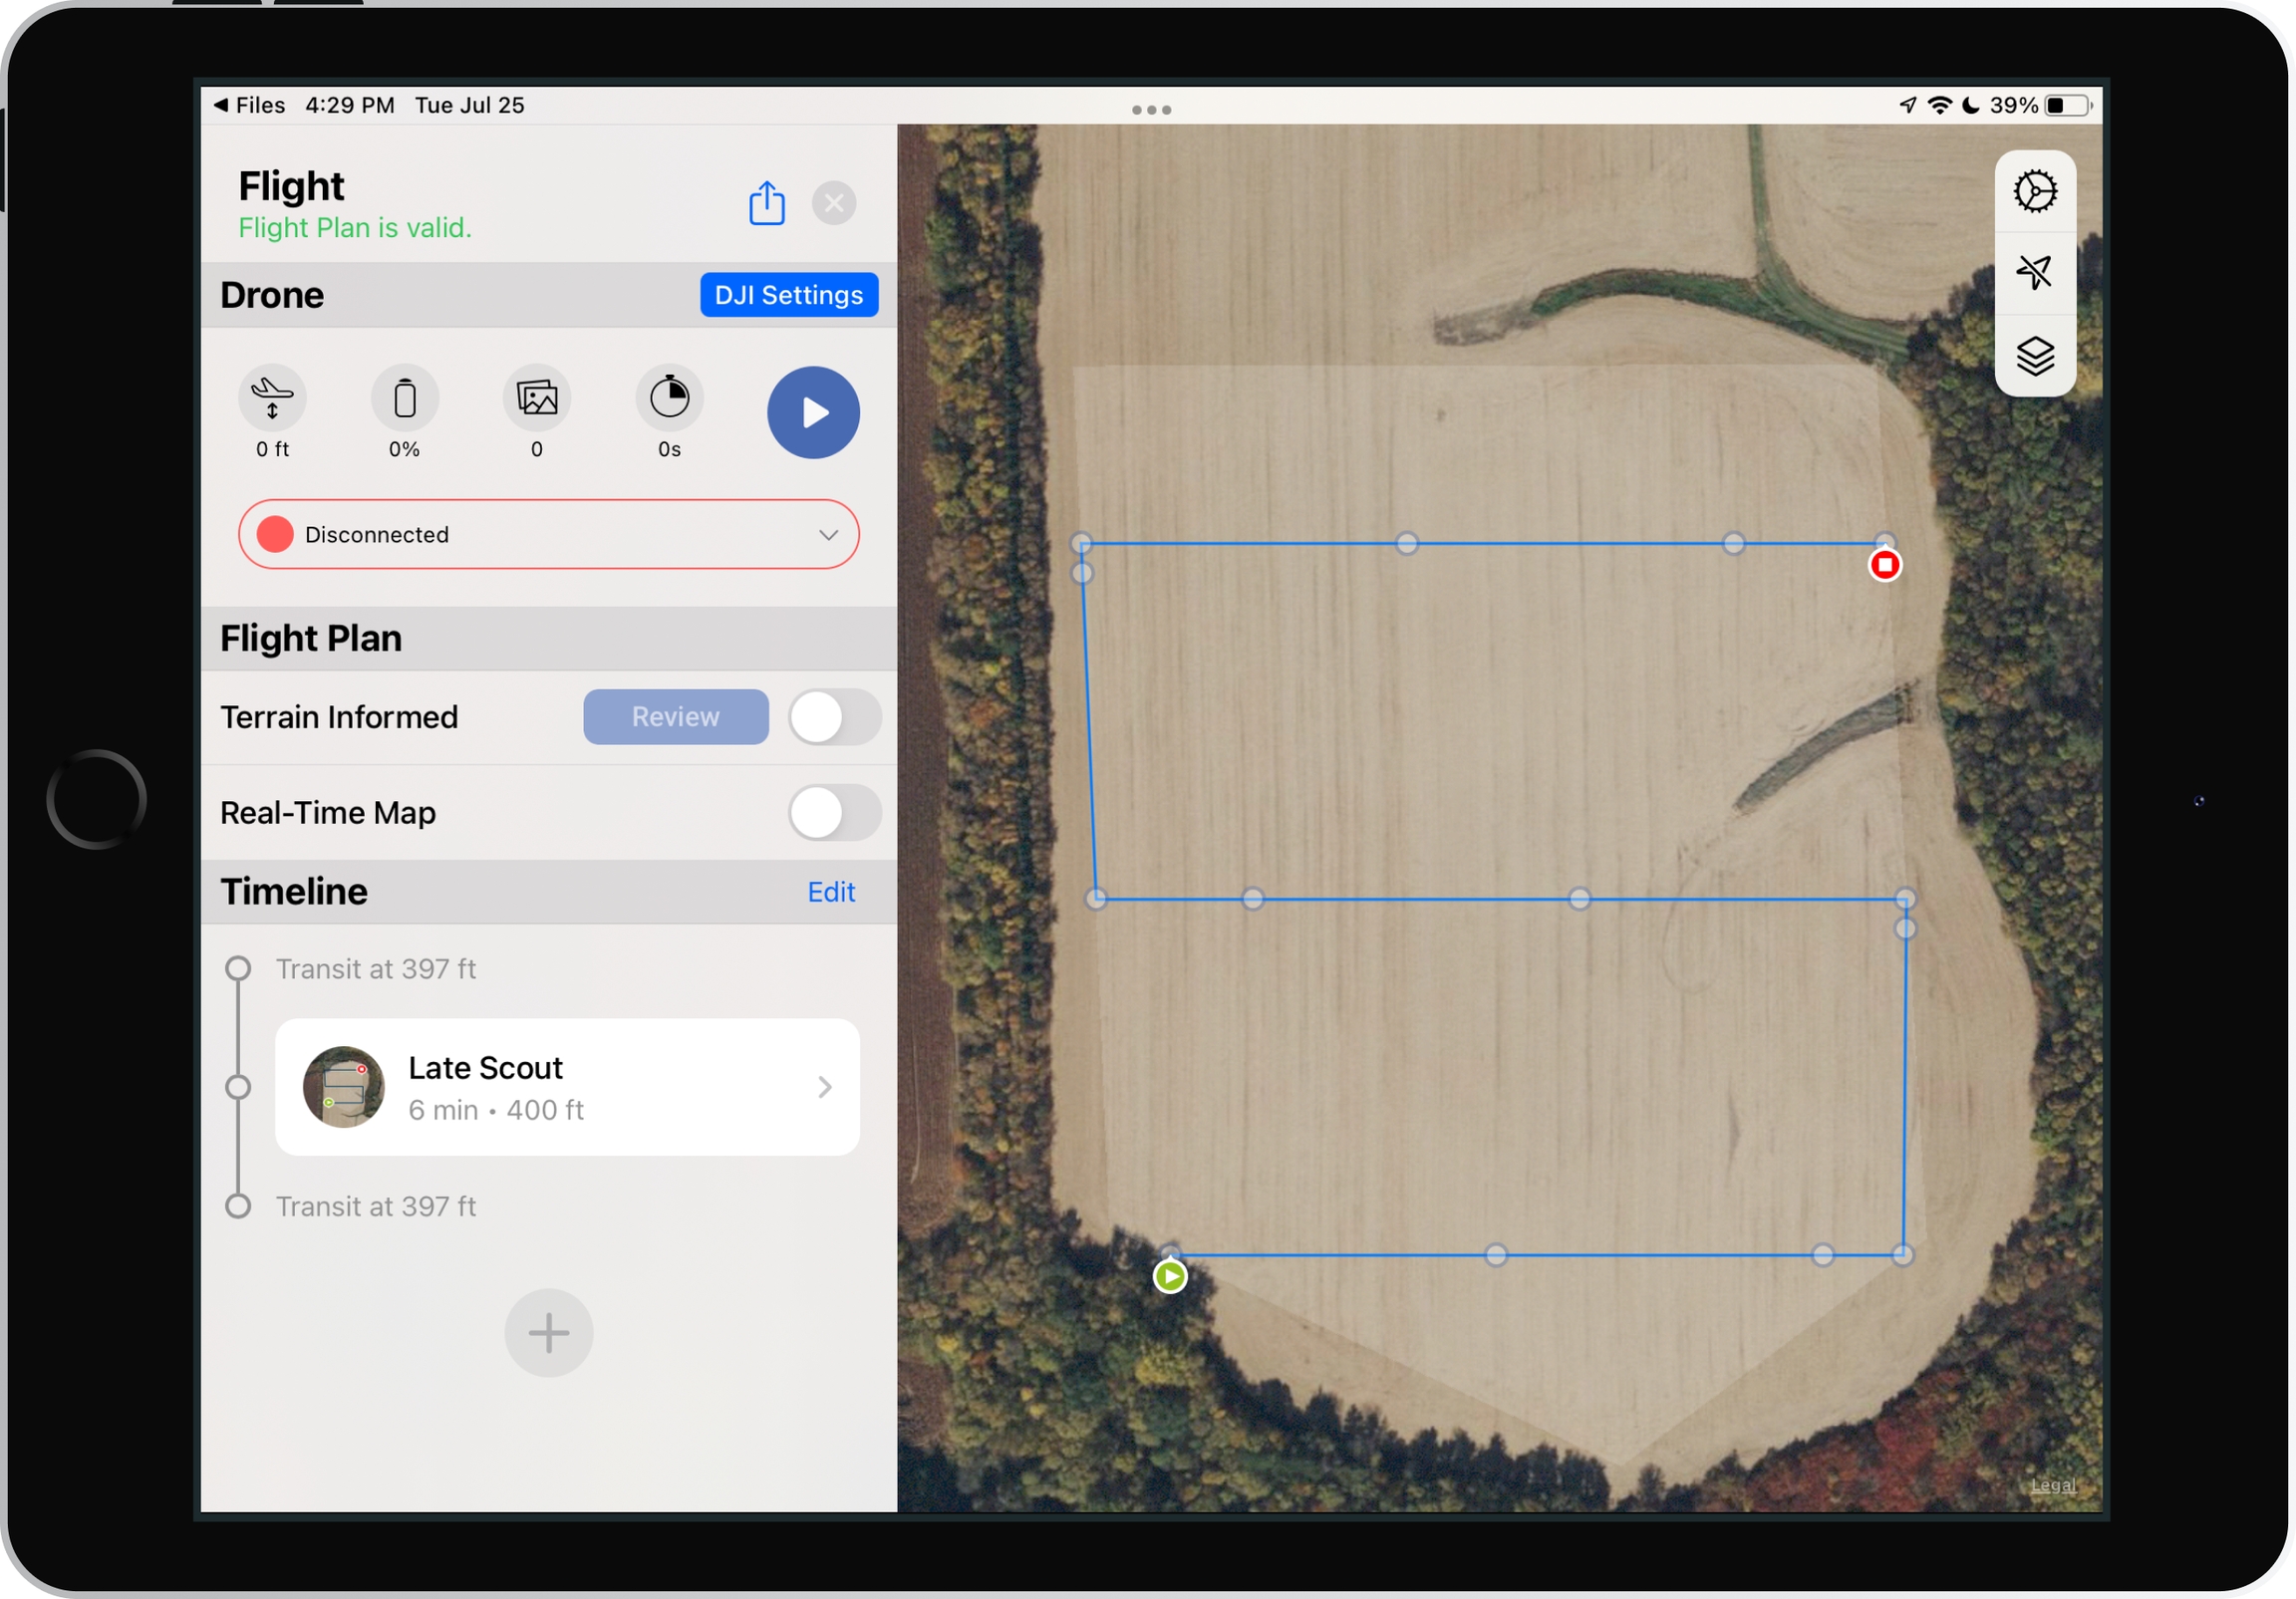Image resolution: width=2296 pixels, height=1599 pixels.
Task: Tap the drone battery percentage icon
Action: pos(404,398)
